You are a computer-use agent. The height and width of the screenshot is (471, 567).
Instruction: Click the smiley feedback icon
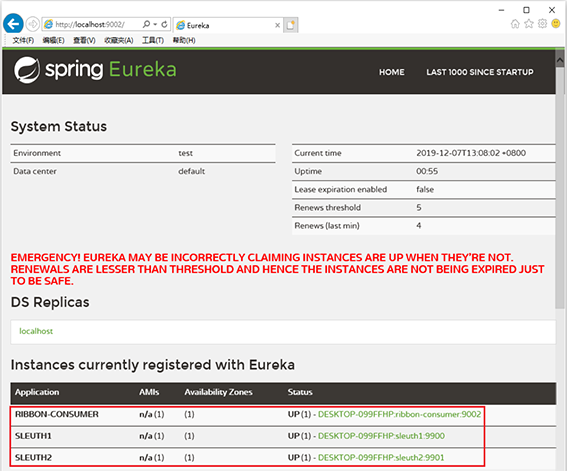(x=556, y=24)
